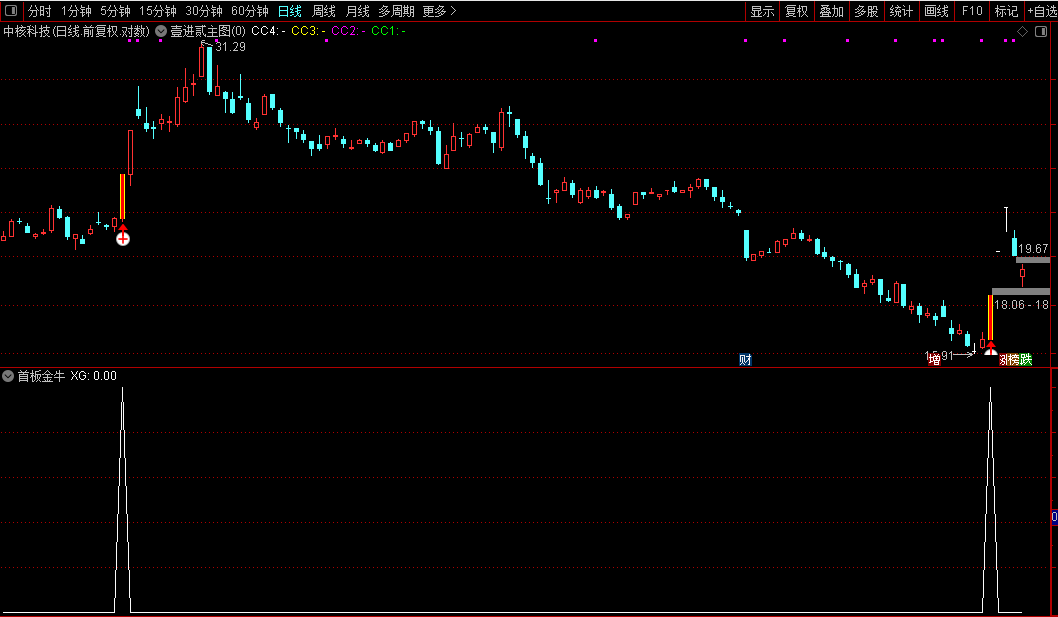The image size is (1058, 617).
Task: Click the first yellow-red limit-up candle
Action: pos(123,196)
